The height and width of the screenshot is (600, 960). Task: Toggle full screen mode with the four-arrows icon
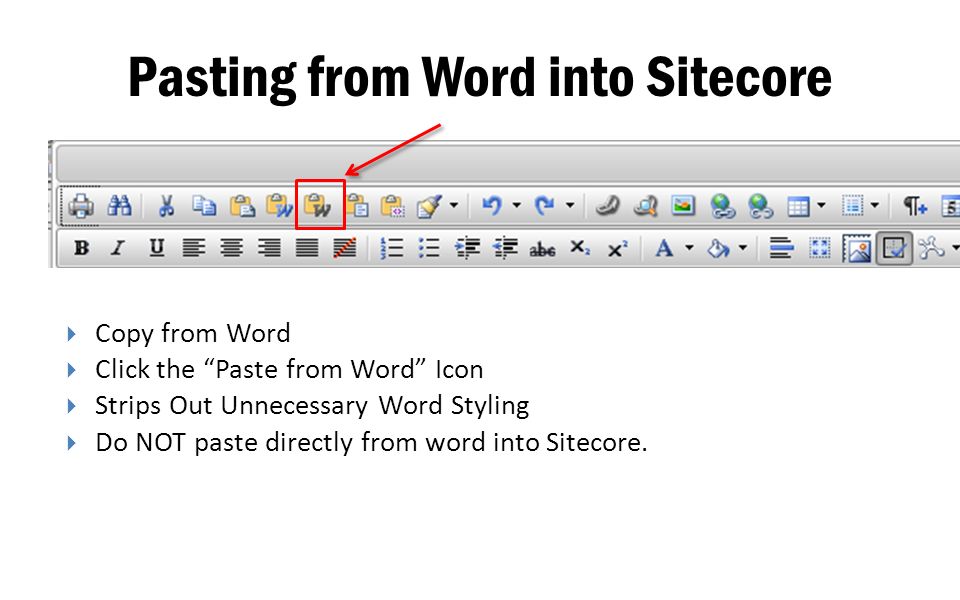coord(819,248)
